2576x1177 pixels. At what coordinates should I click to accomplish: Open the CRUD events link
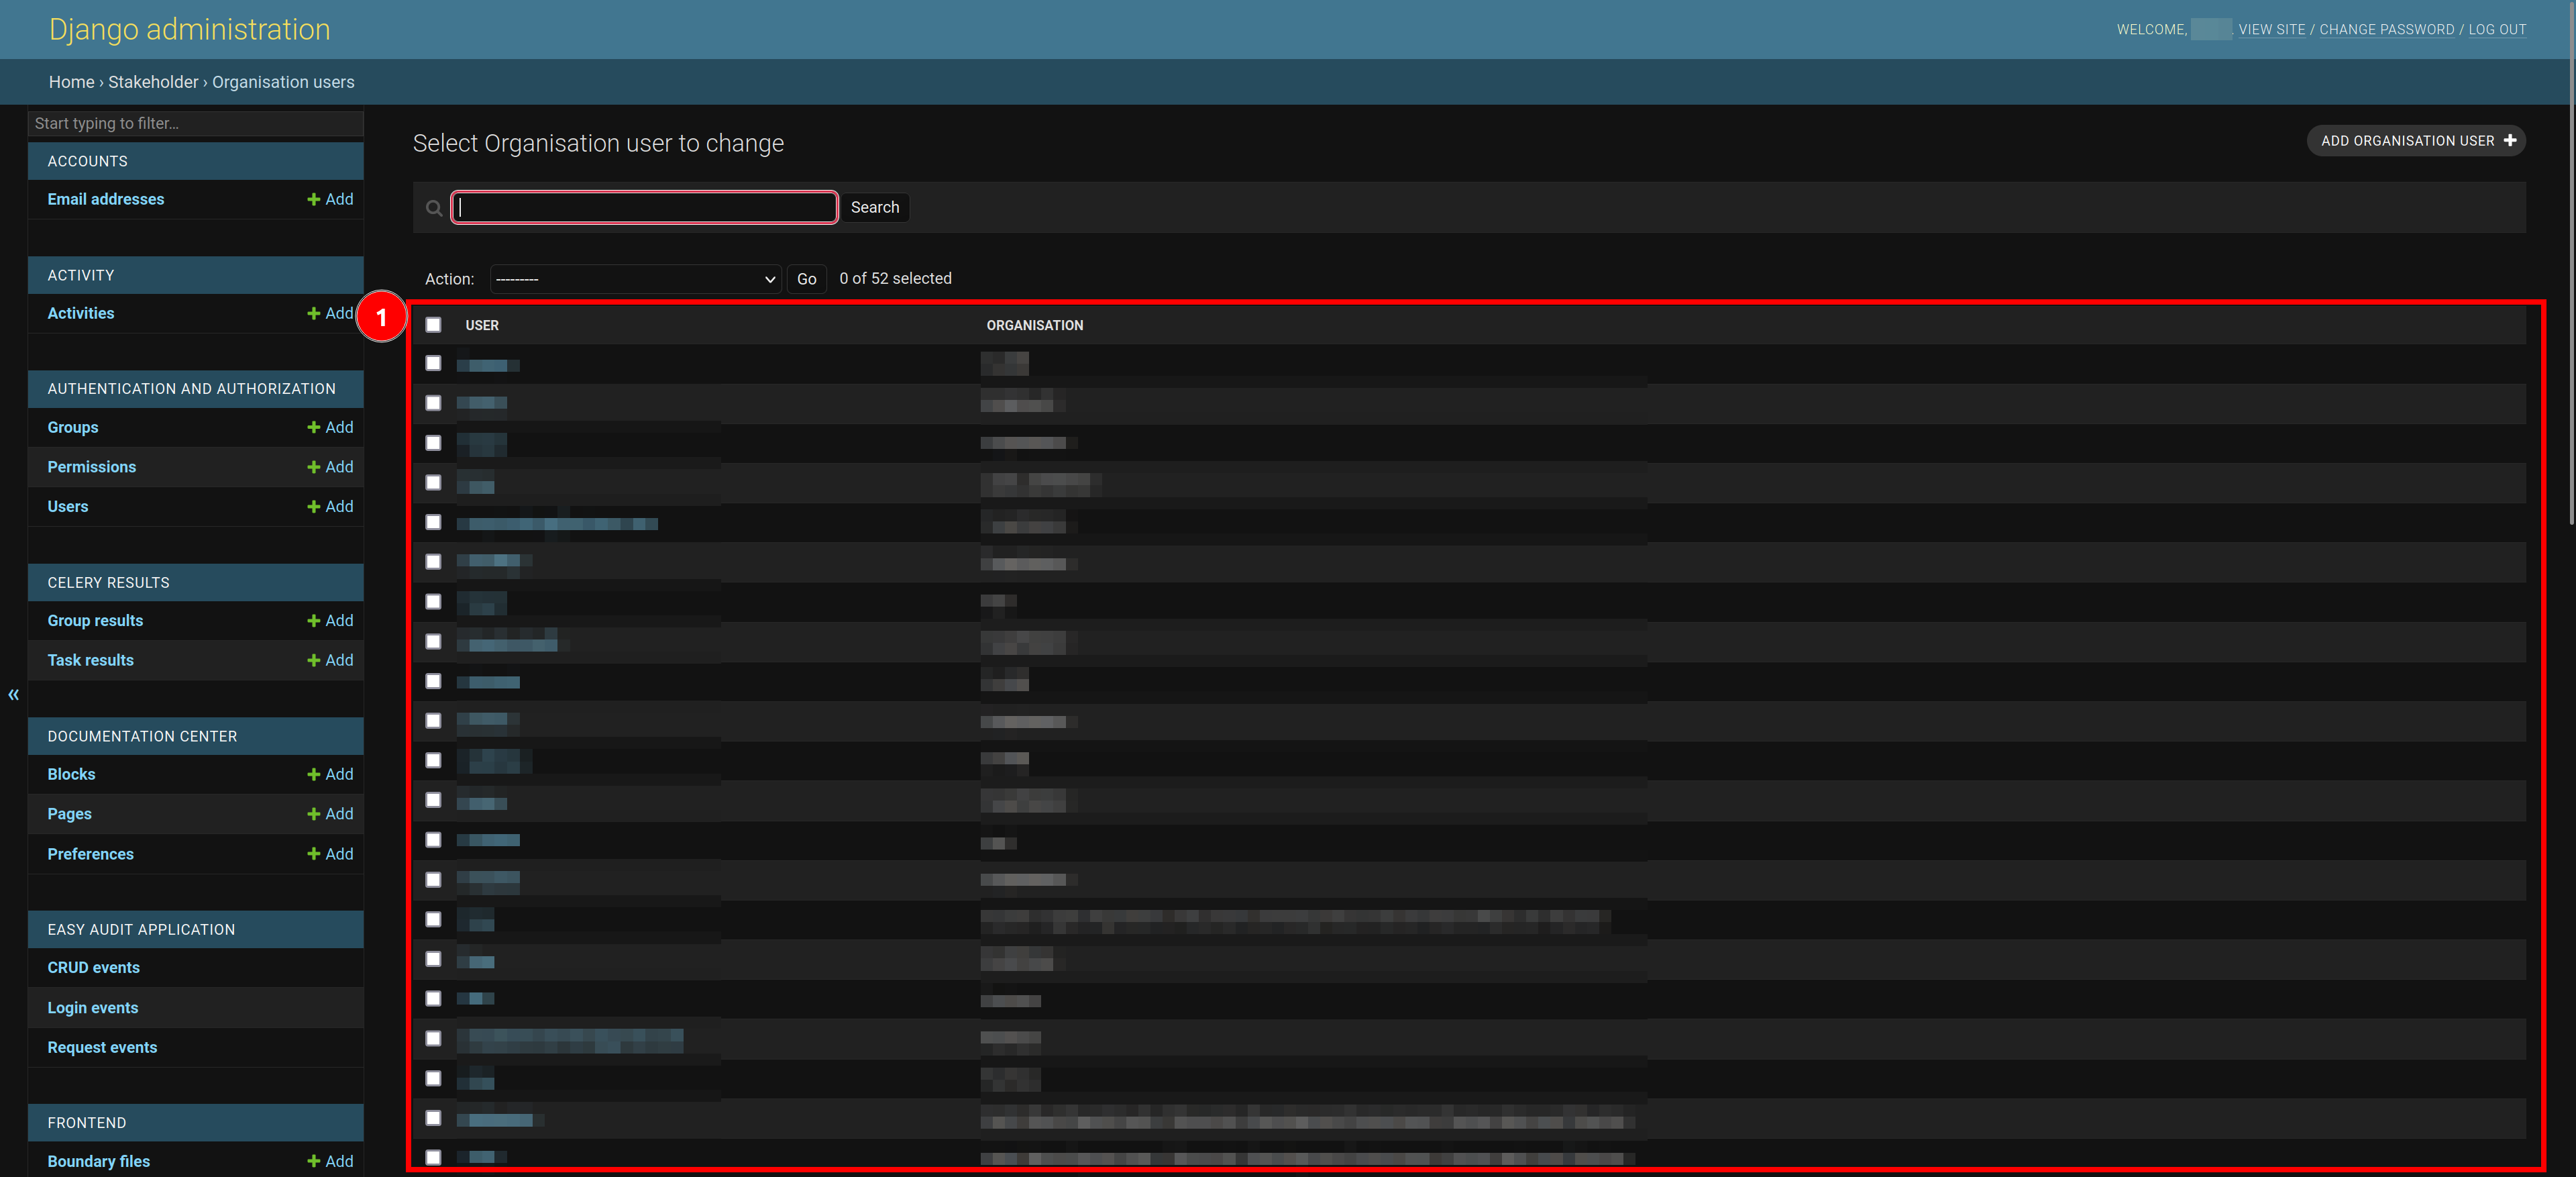[94, 968]
